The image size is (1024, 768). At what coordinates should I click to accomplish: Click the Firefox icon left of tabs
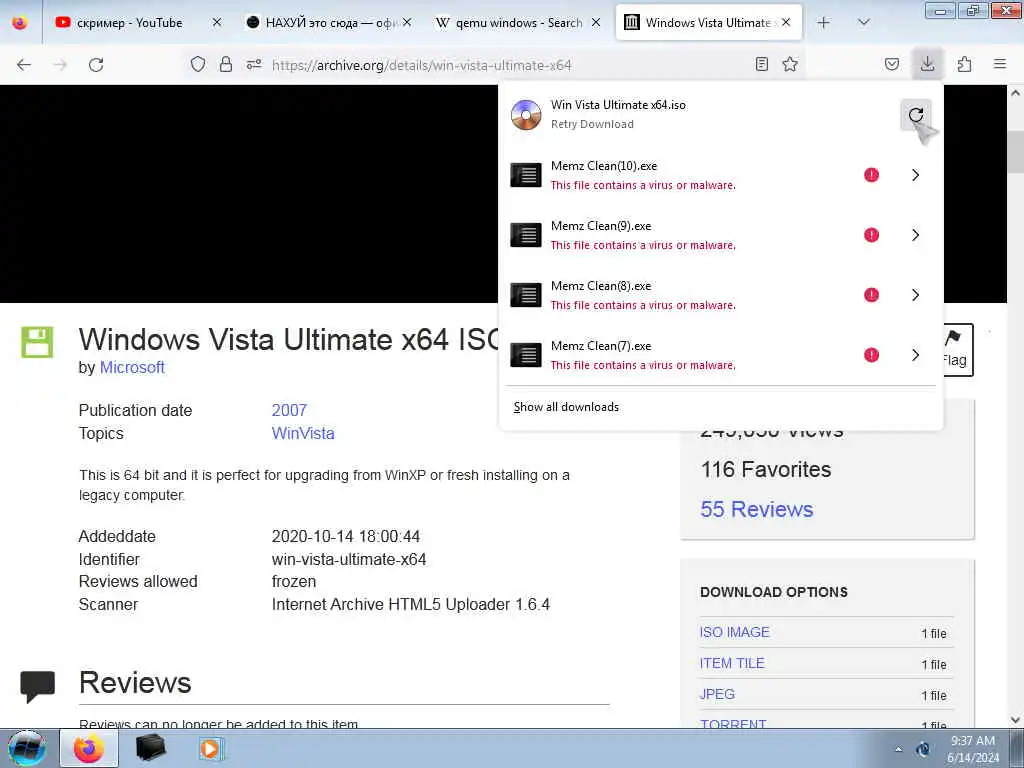pos(20,23)
